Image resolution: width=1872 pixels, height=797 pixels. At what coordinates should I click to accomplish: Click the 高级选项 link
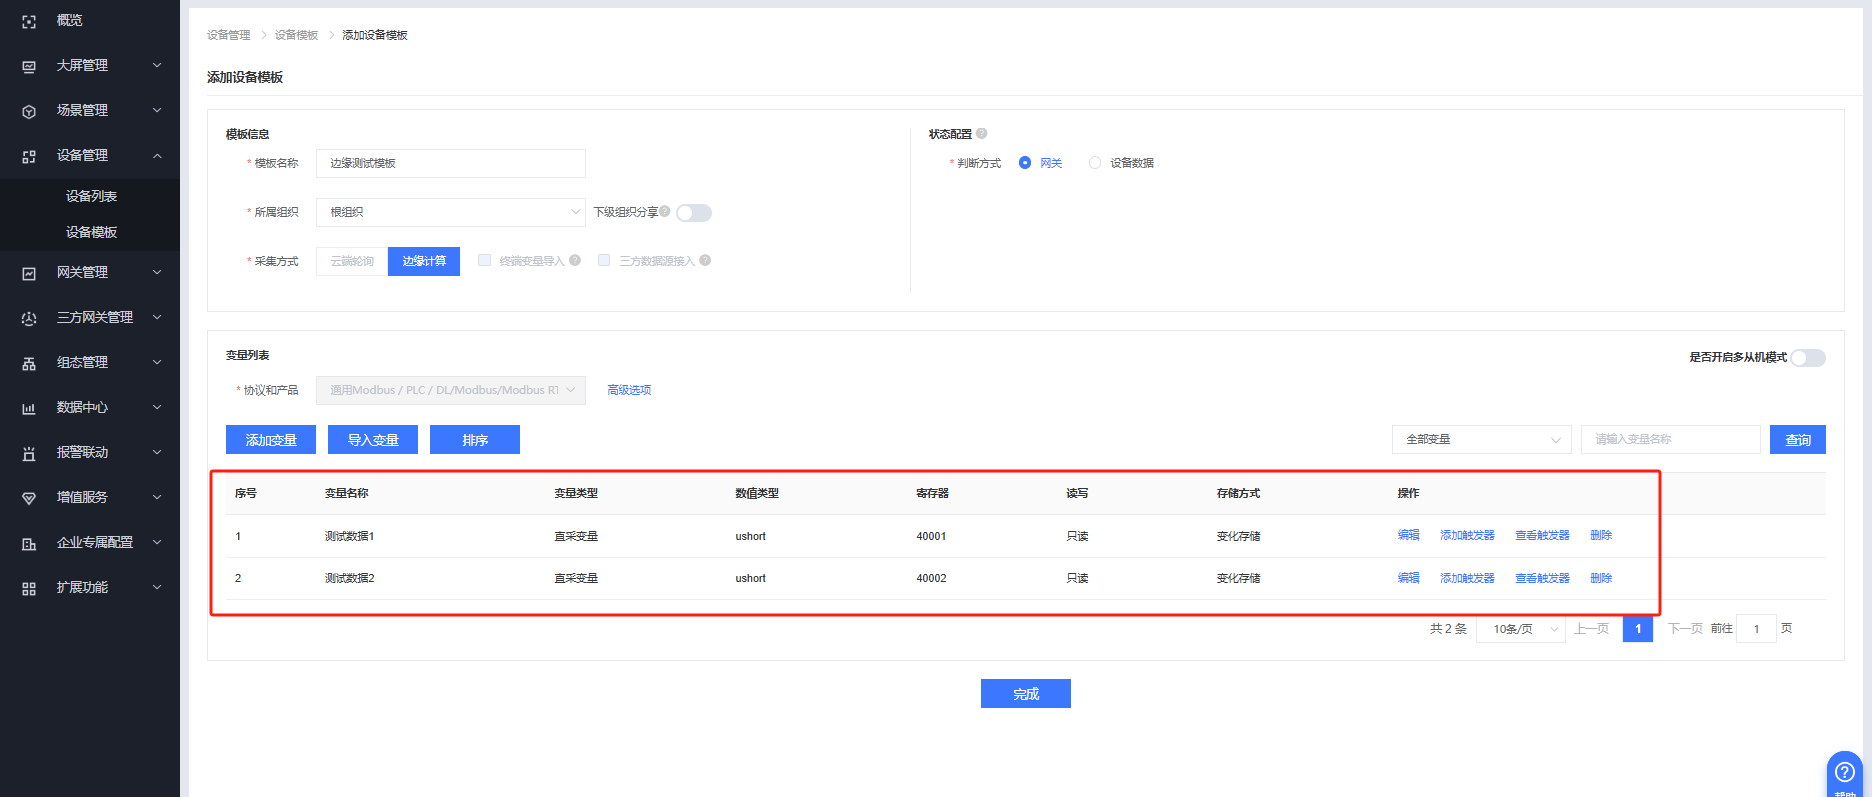click(x=629, y=390)
